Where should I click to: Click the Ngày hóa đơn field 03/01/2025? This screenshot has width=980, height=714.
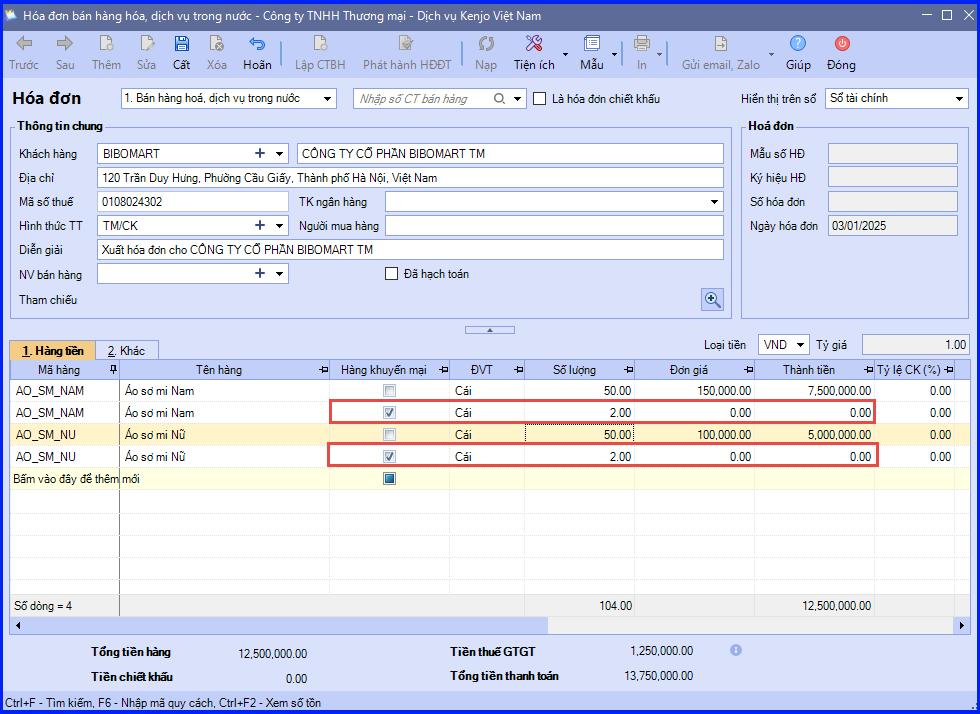click(892, 226)
